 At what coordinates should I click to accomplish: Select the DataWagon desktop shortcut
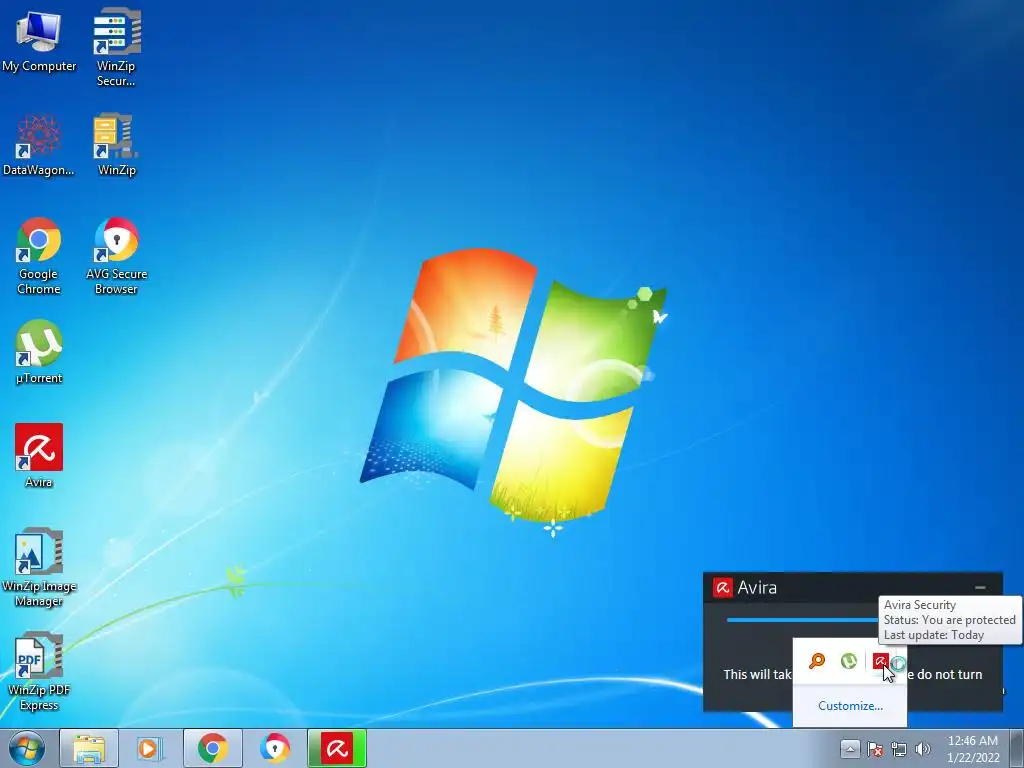(x=39, y=144)
